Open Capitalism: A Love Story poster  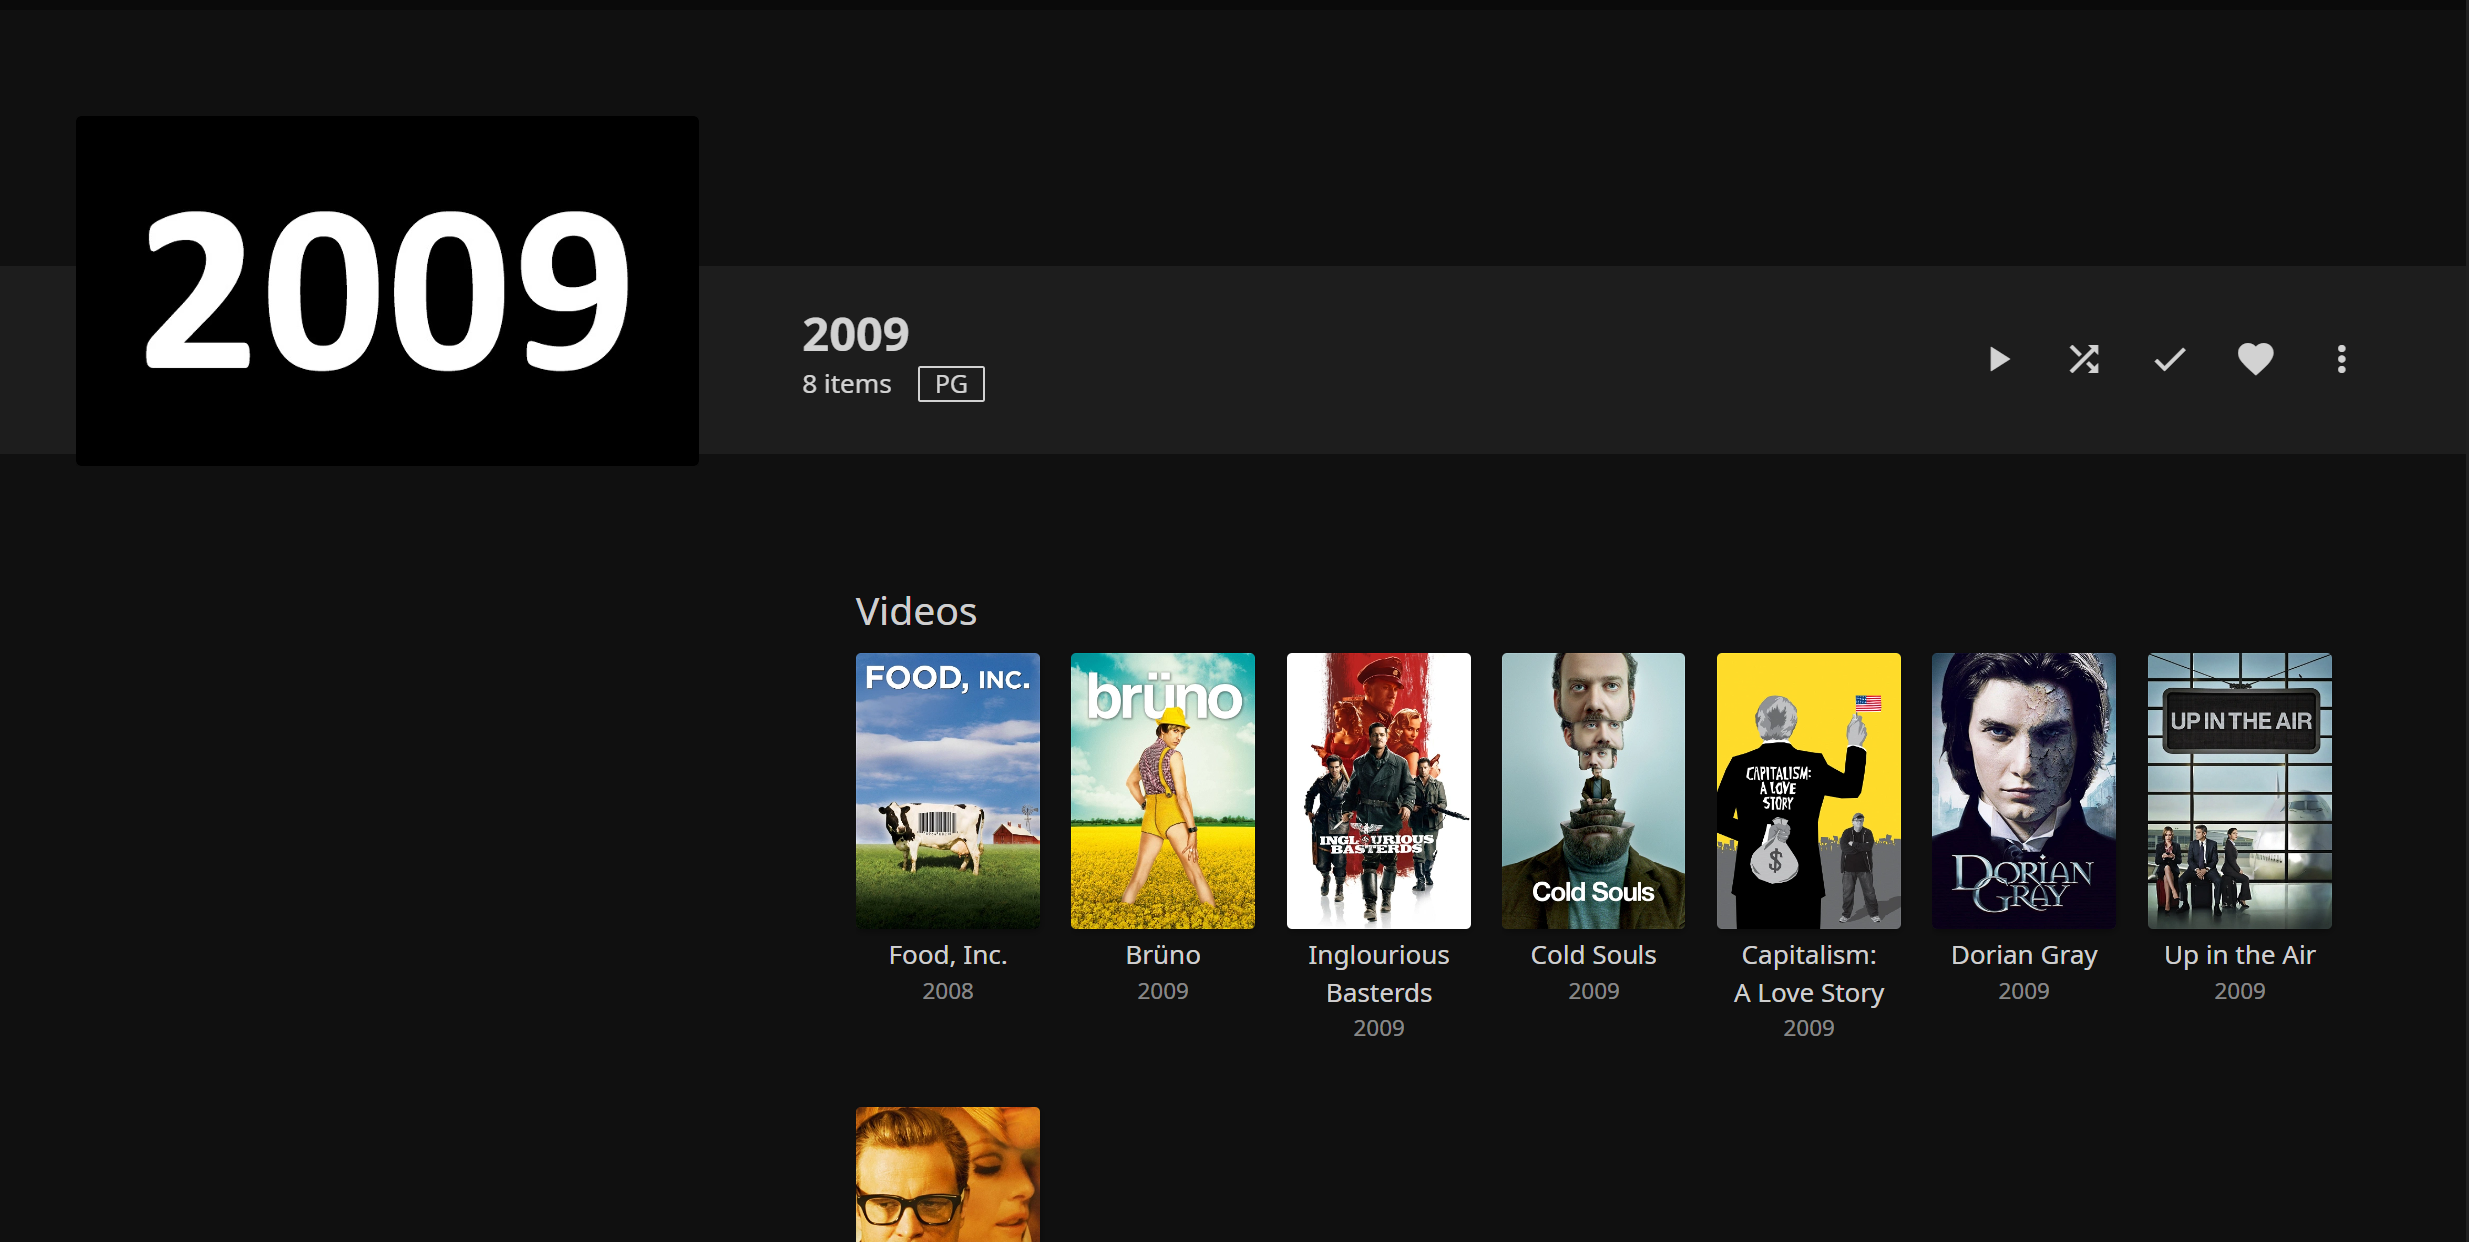click(1808, 790)
